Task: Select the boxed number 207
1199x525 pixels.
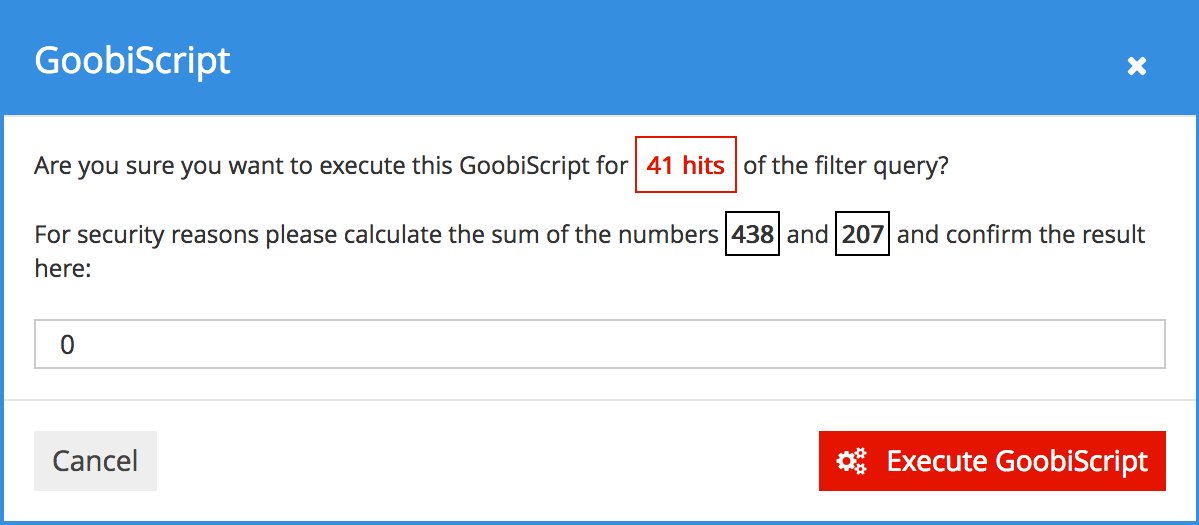Action: [862, 233]
